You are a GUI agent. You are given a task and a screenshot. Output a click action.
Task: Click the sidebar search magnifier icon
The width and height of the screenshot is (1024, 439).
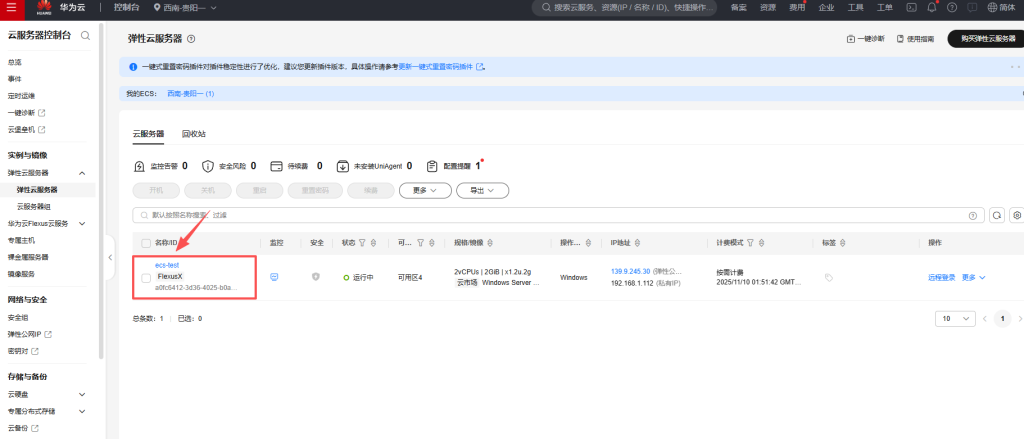[86, 36]
